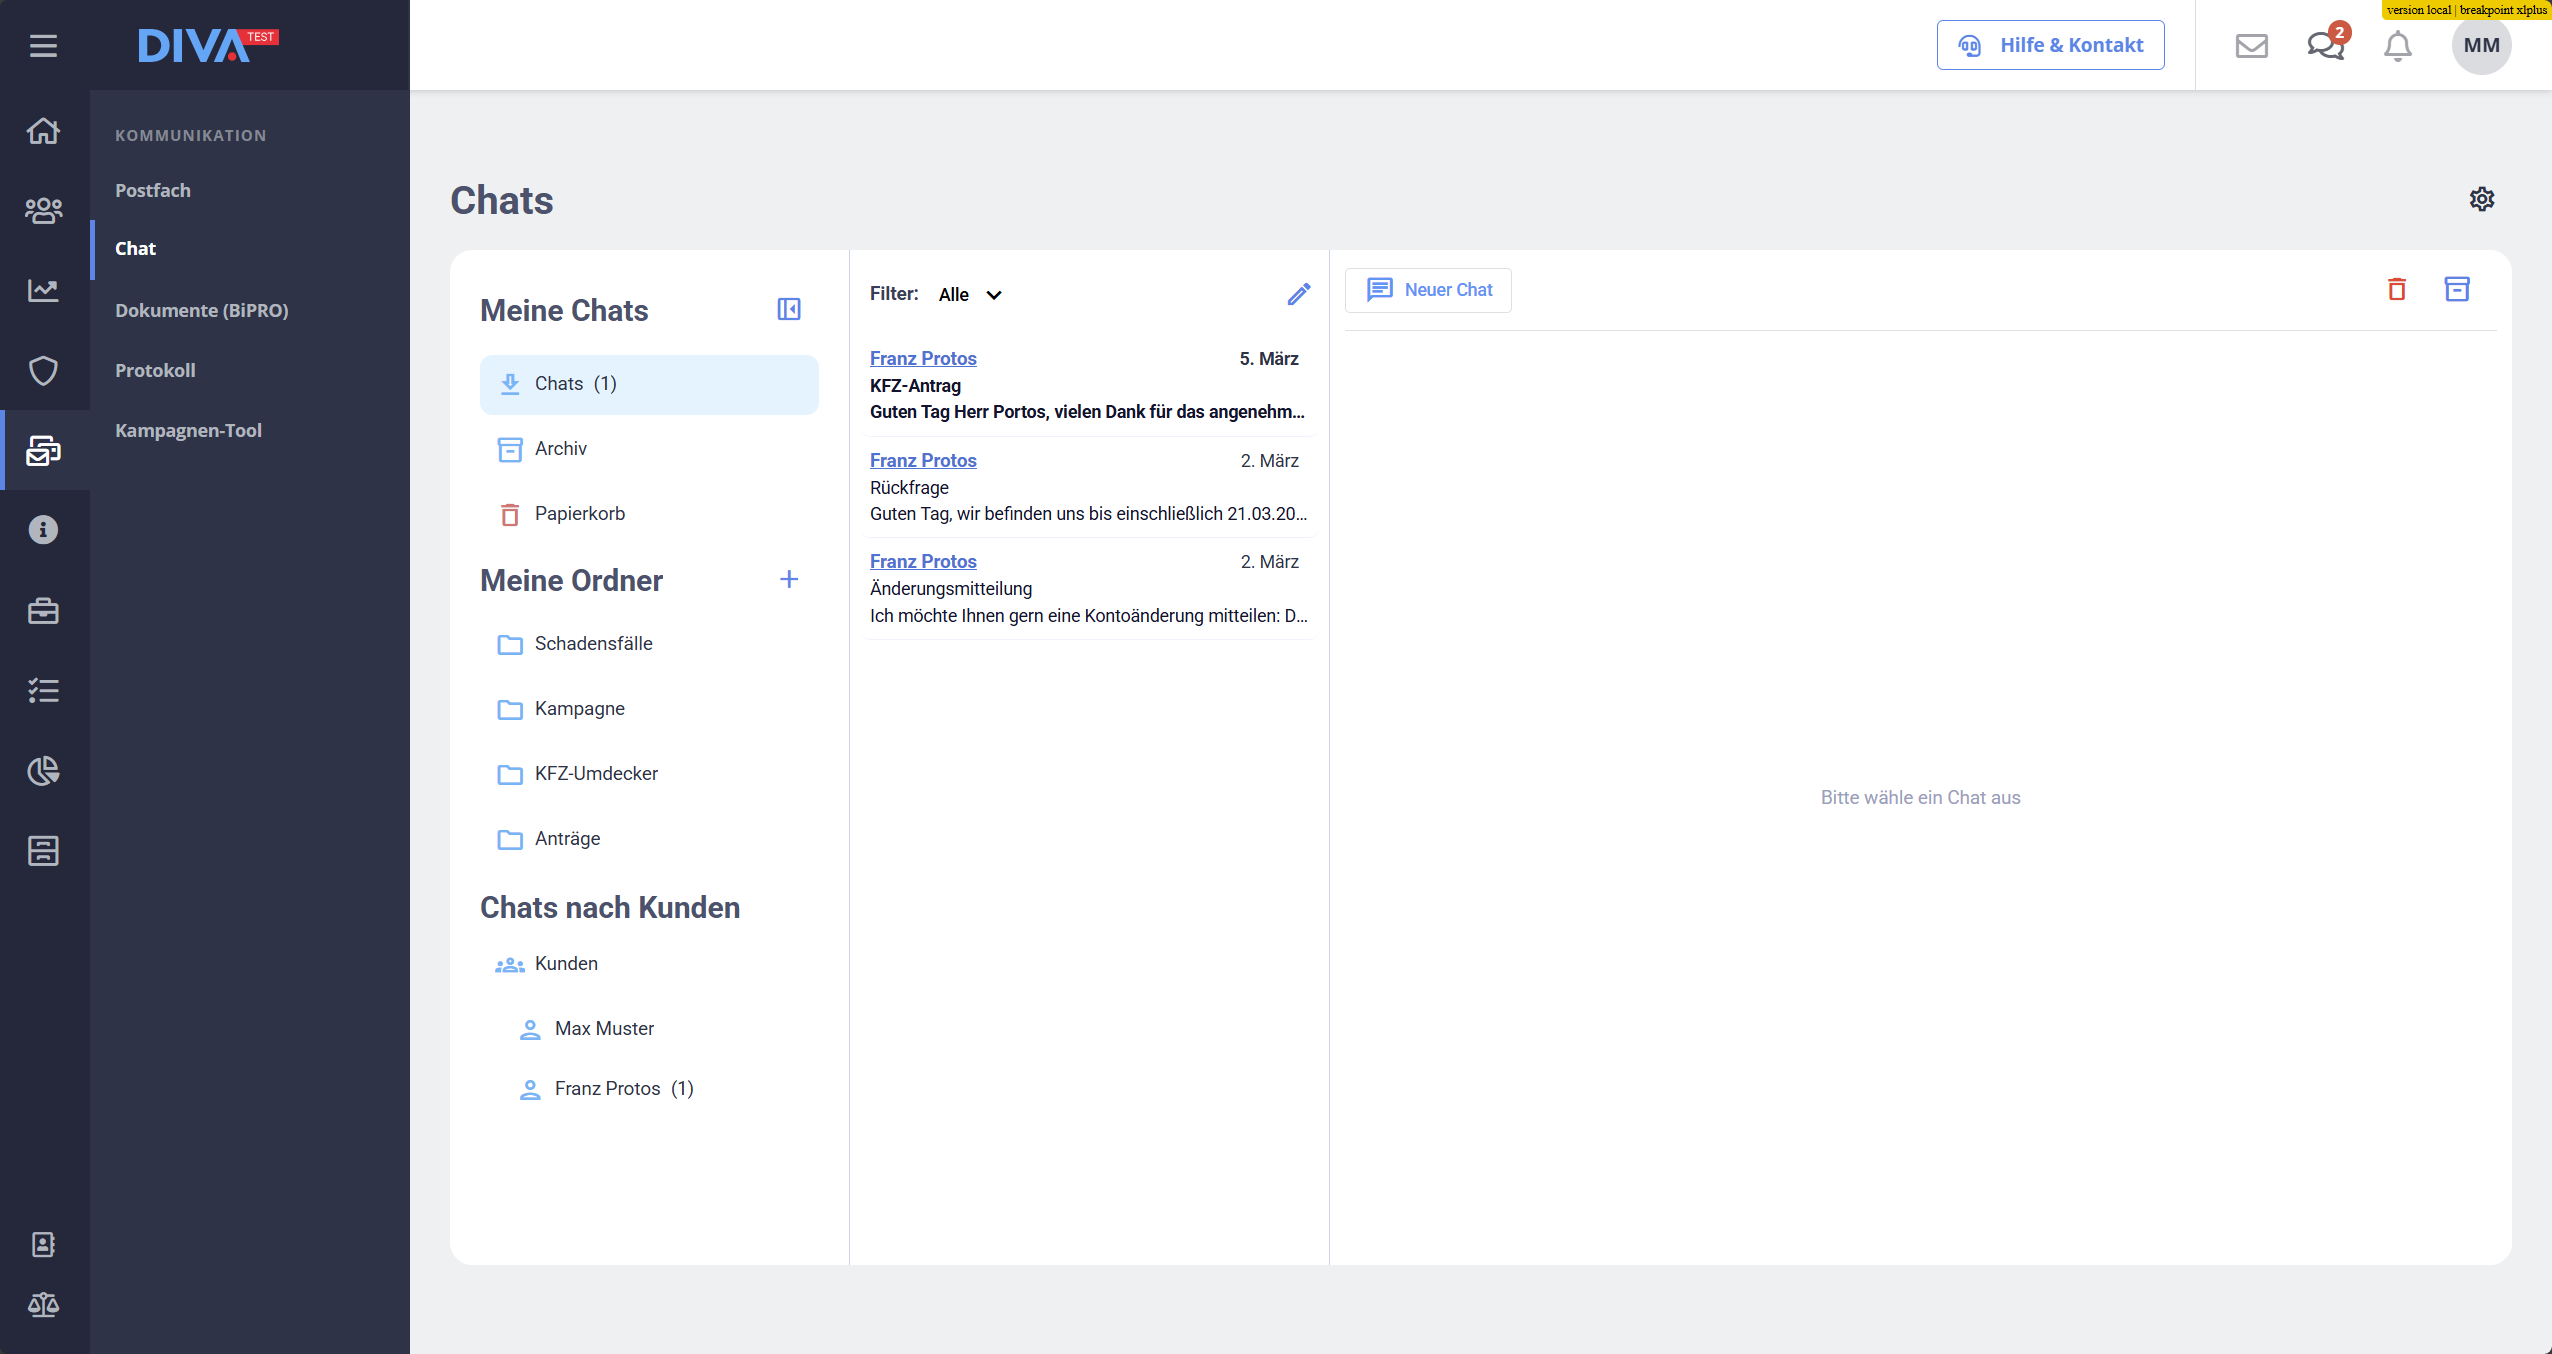
Task: Open the Filter Alle dropdown
Action: 969,294
